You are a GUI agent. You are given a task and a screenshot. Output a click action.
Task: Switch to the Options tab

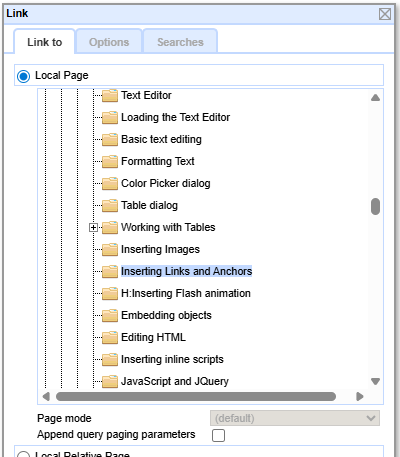click(109, 42)
